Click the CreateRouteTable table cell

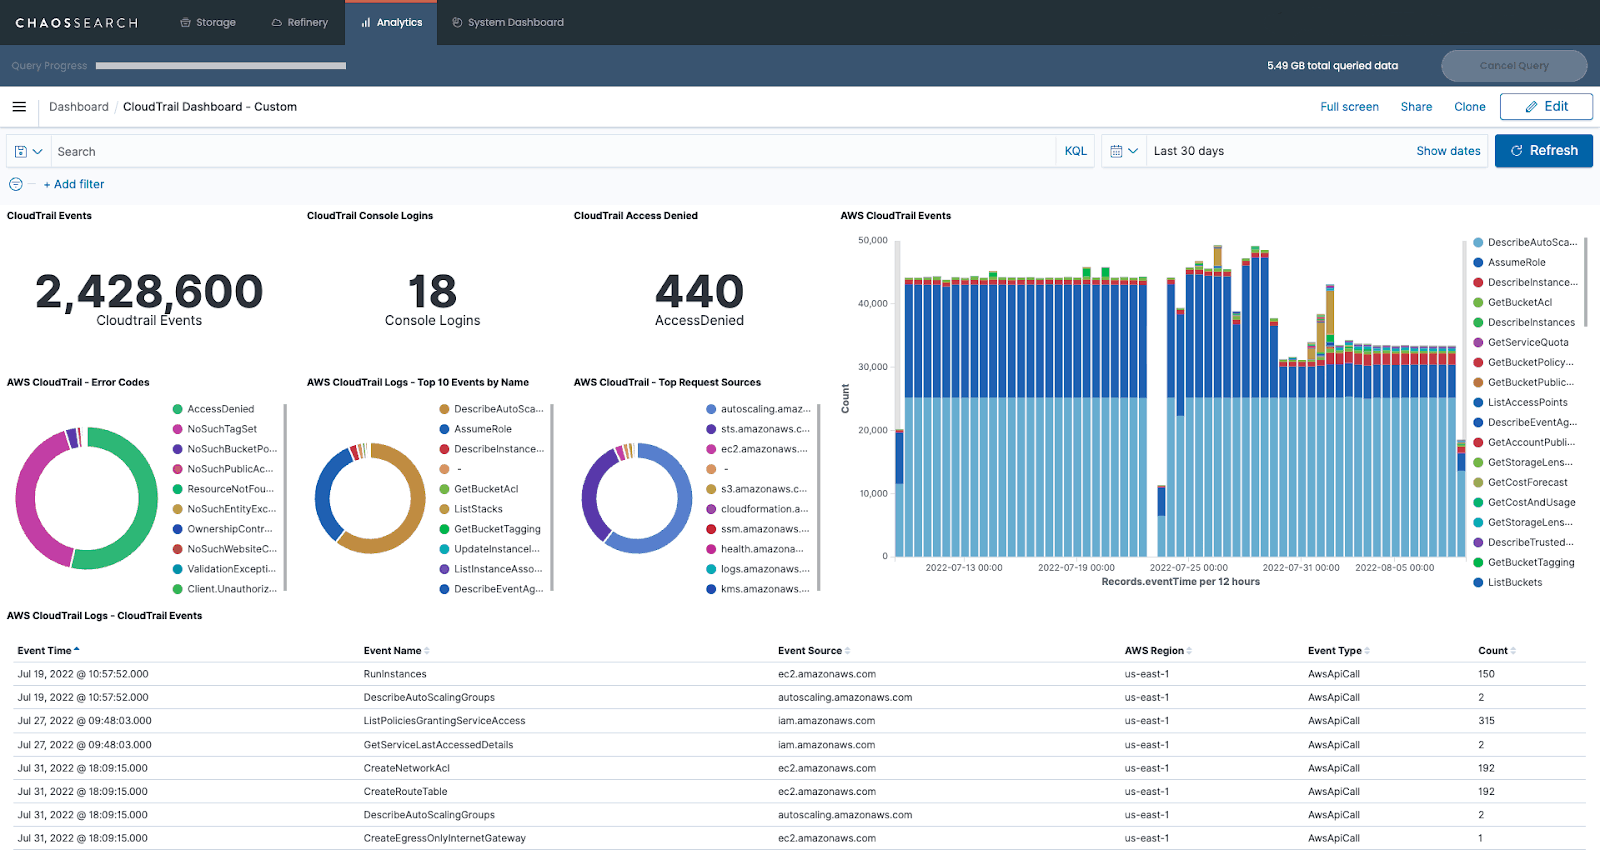(x=405, y=792)
